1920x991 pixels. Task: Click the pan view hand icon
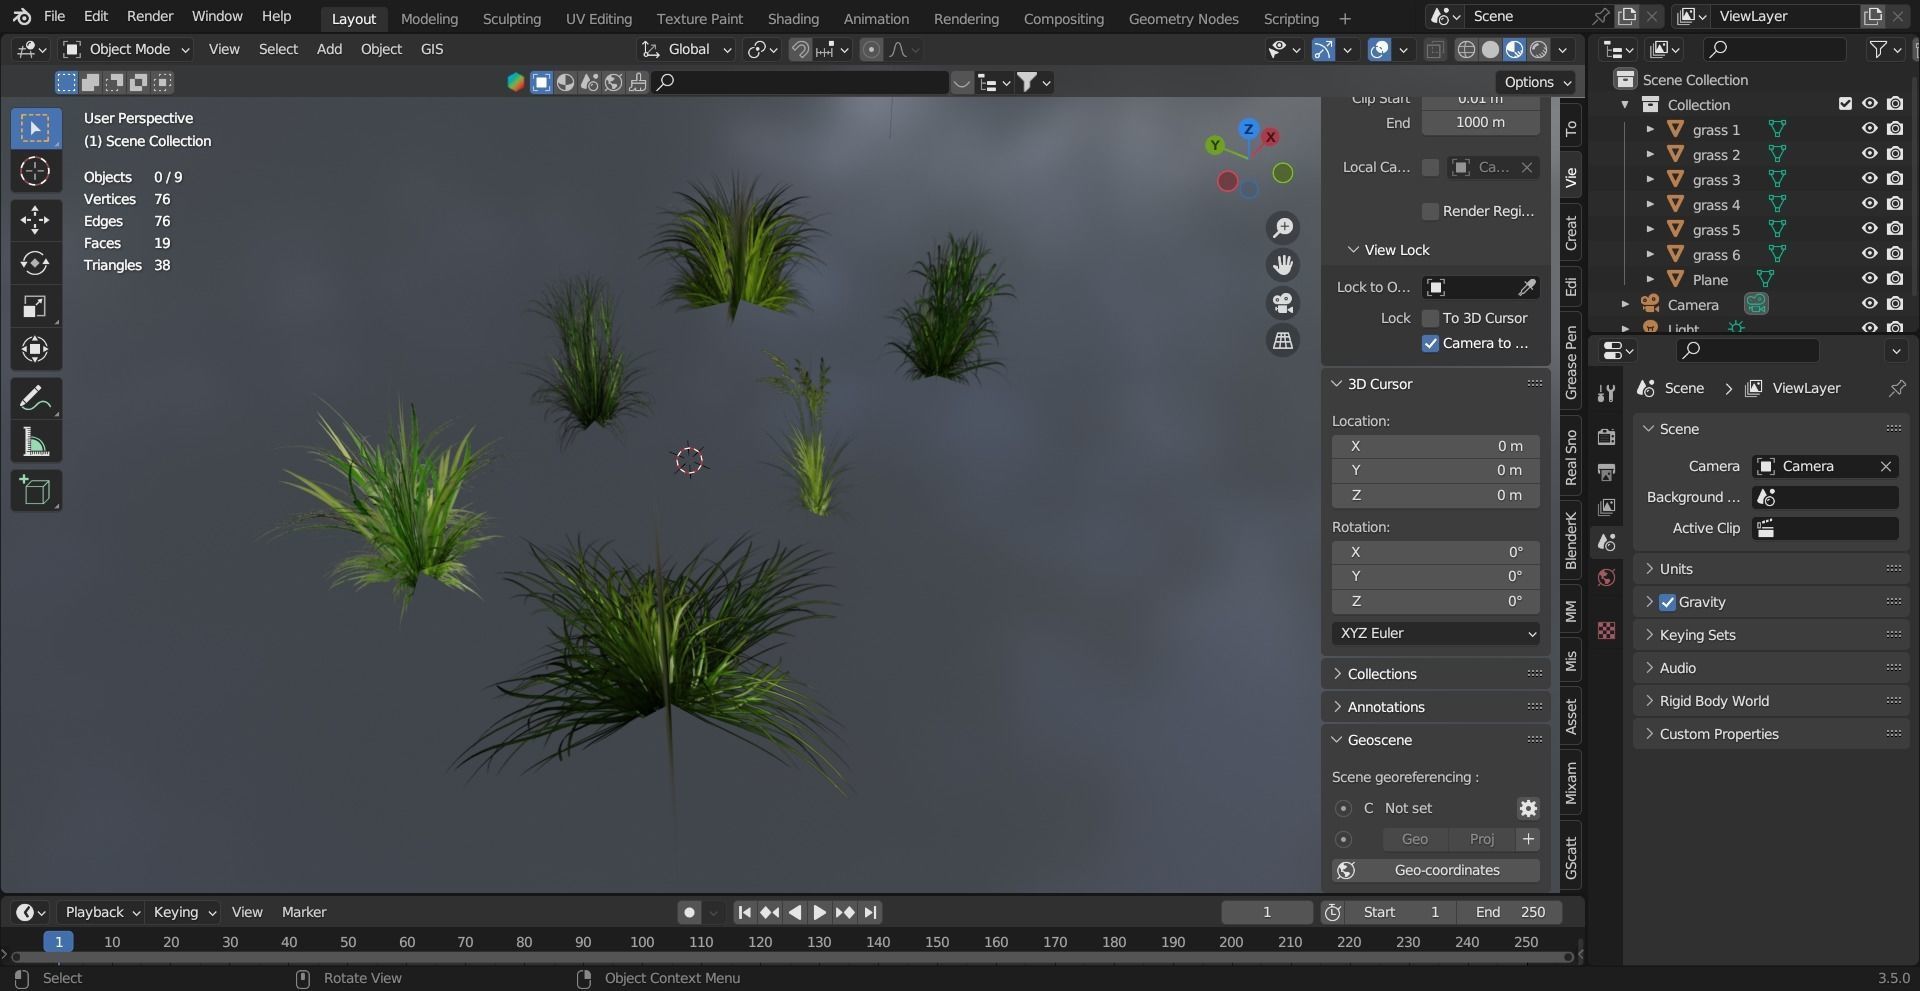1283,265
